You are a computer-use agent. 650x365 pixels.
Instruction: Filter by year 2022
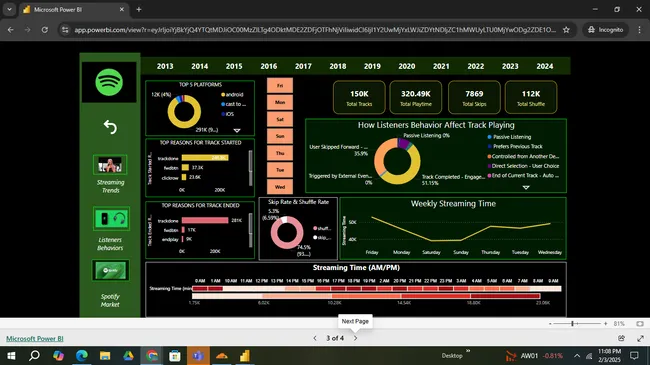(476, 66)
